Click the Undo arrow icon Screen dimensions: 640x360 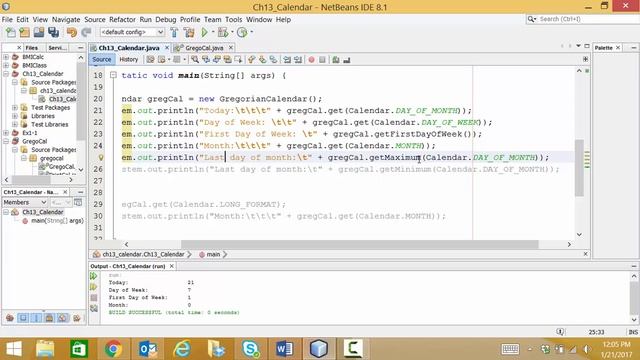point(72,32)
